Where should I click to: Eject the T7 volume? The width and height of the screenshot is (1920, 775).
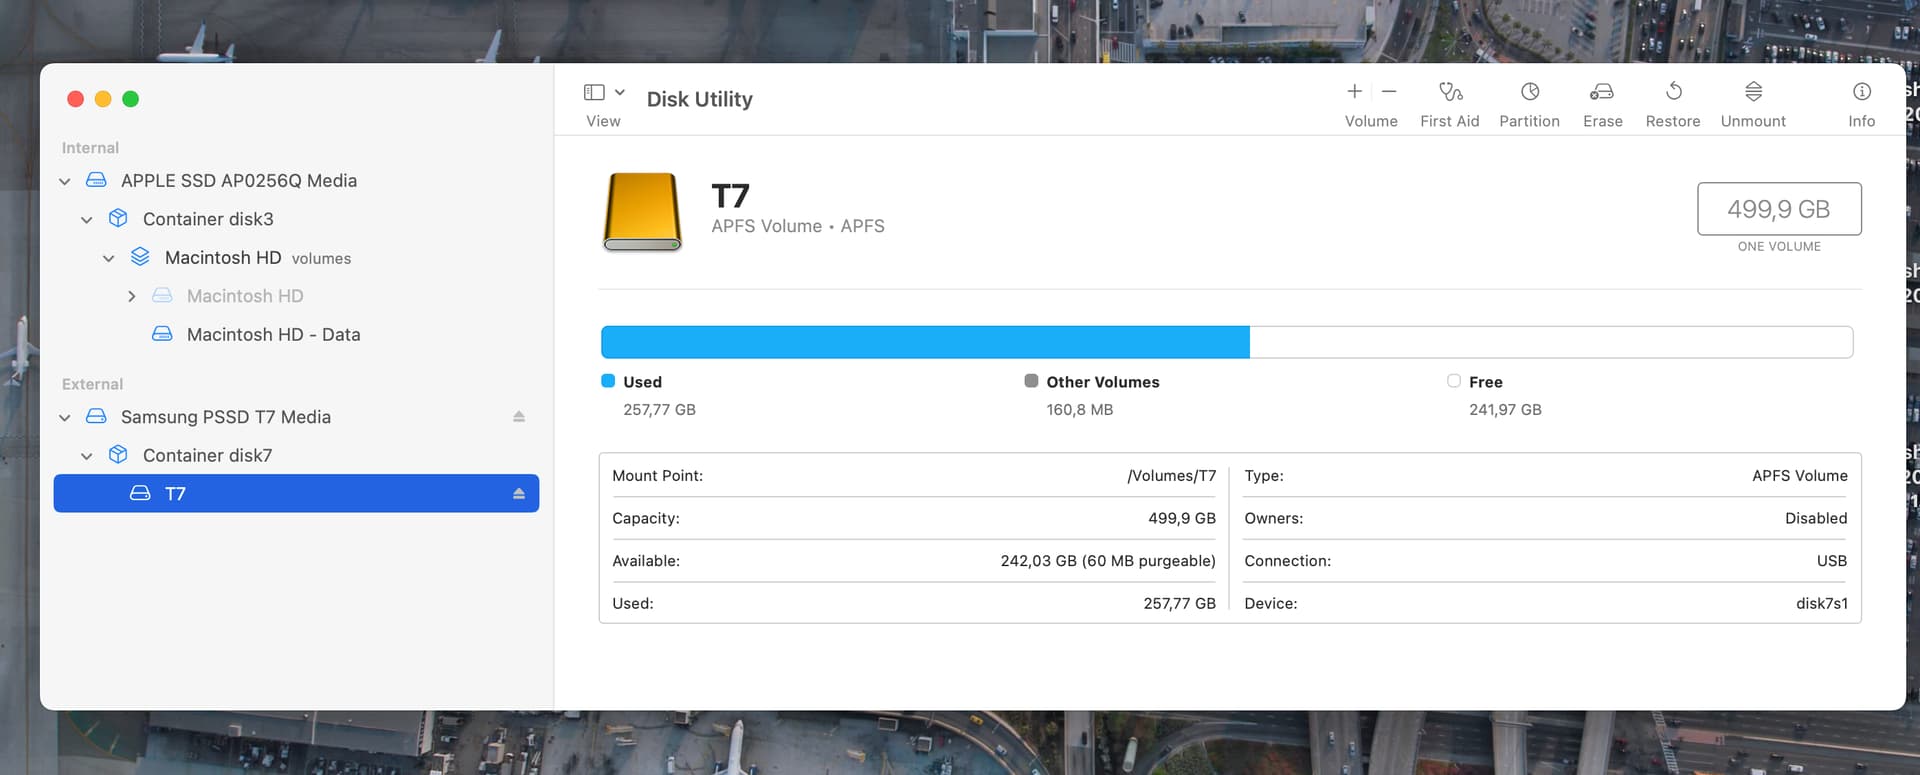point(519,494)
